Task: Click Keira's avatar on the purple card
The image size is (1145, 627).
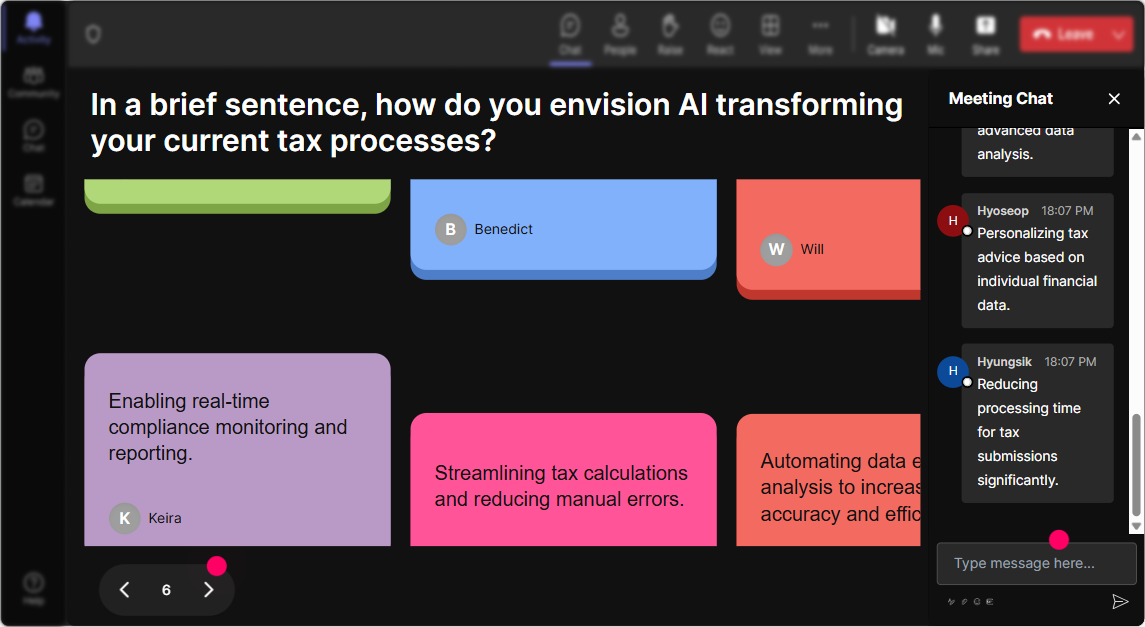Action: (x=125, y=518)
